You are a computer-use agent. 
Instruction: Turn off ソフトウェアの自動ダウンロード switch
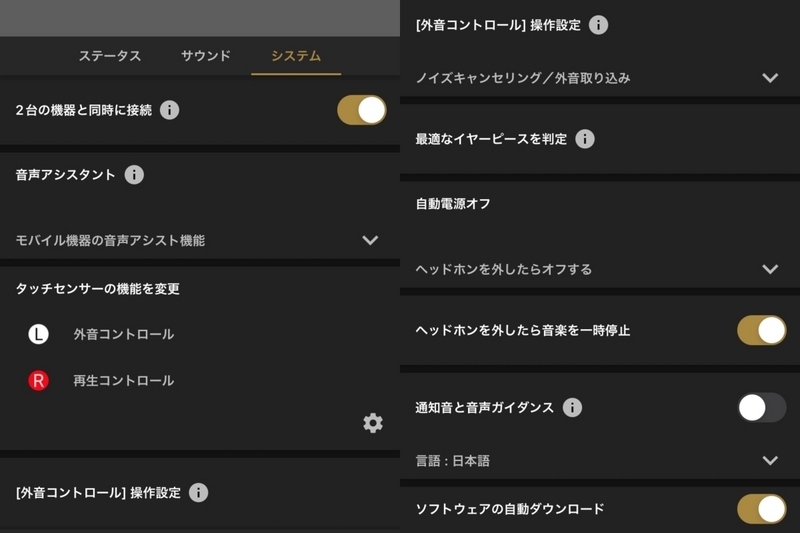(x=761, y=509)
